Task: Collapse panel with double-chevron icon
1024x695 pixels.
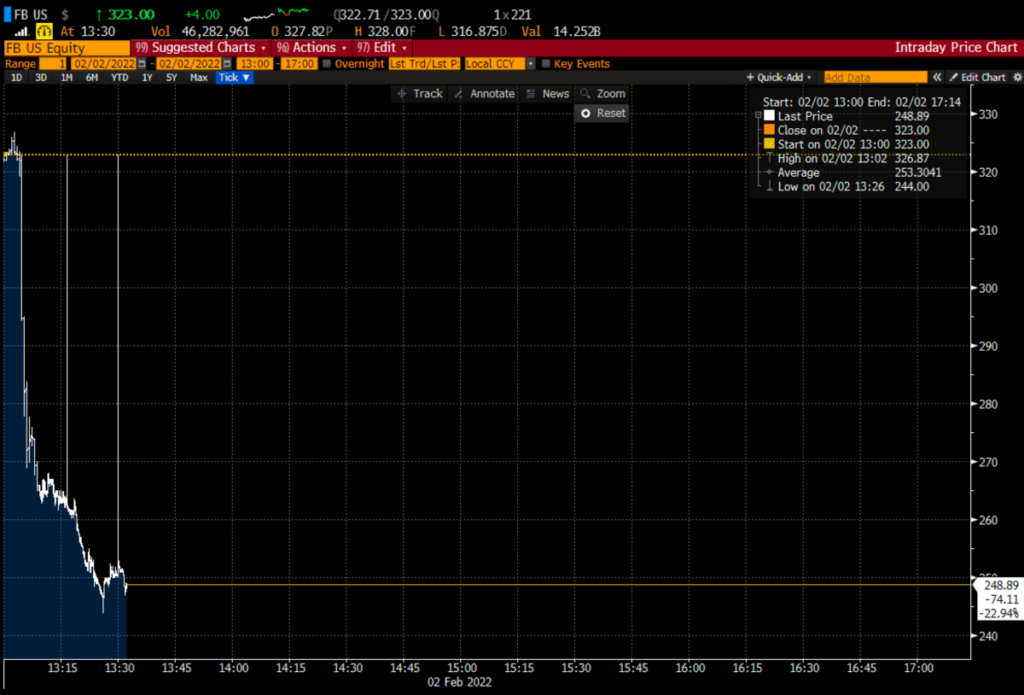Action: pyautogui.click(x=937, y=78)
